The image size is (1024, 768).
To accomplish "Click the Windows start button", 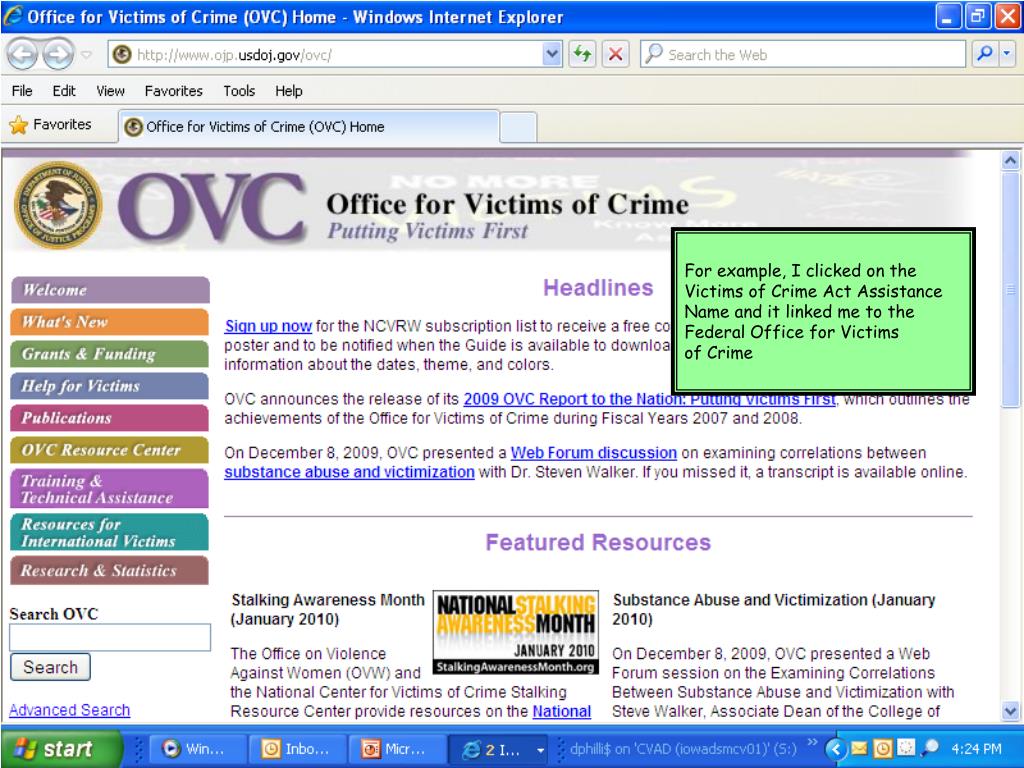I will pos(61,748).
